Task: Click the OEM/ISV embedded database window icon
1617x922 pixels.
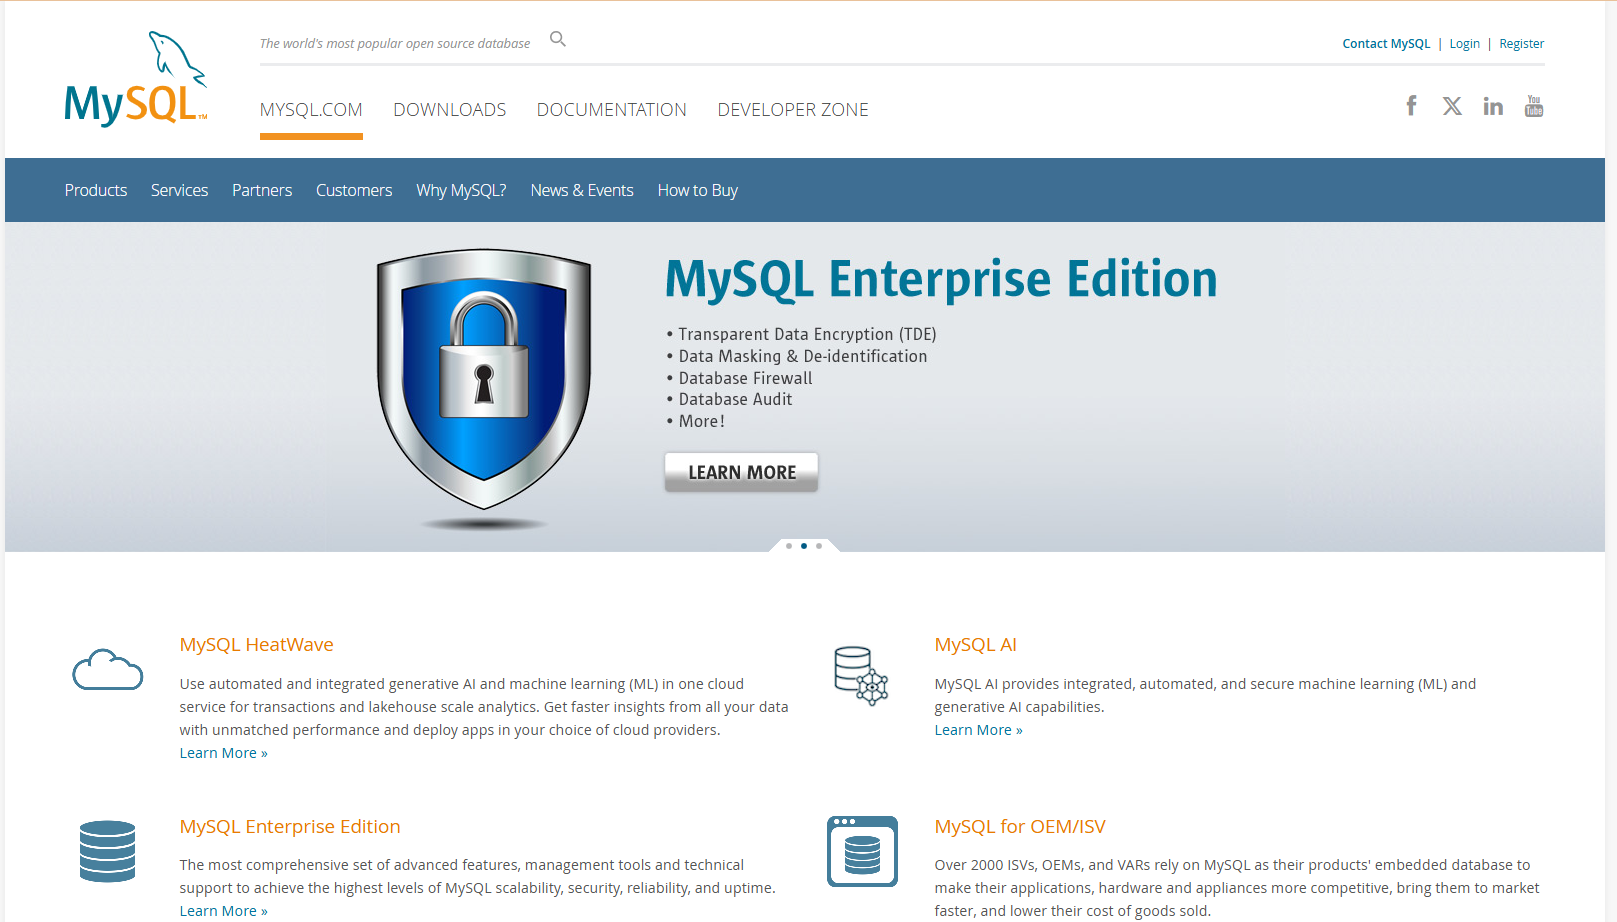Action: 862,851
